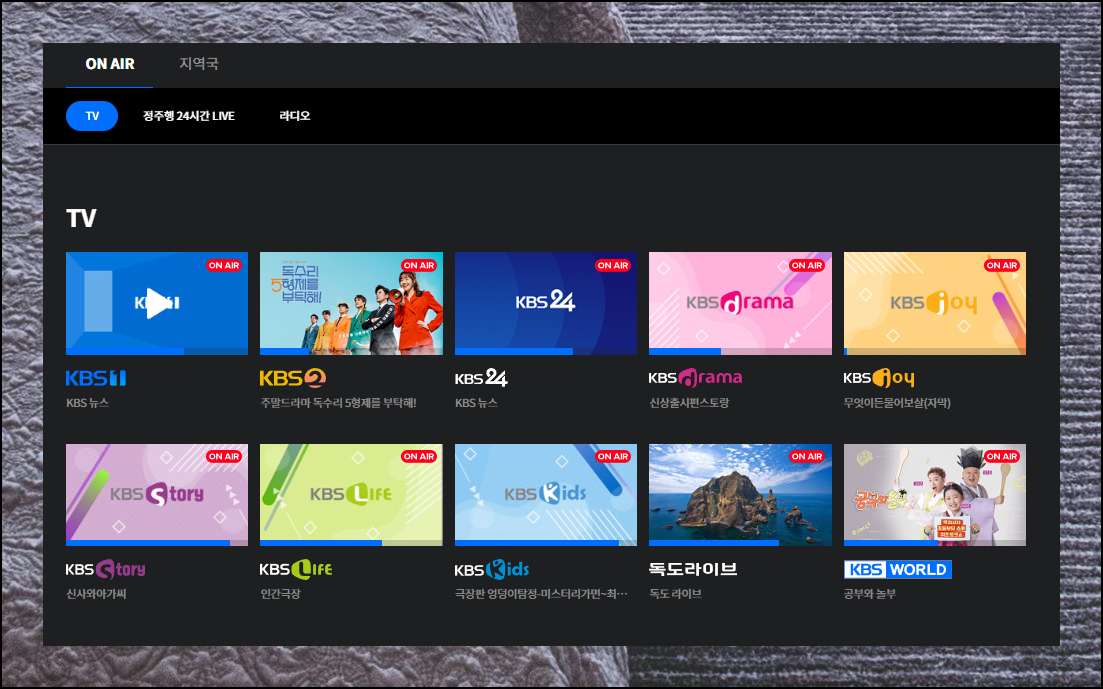This screenshot has width=1103, height=689.
Task: Select the TV filter pill
Action: (x=92, y=116)
